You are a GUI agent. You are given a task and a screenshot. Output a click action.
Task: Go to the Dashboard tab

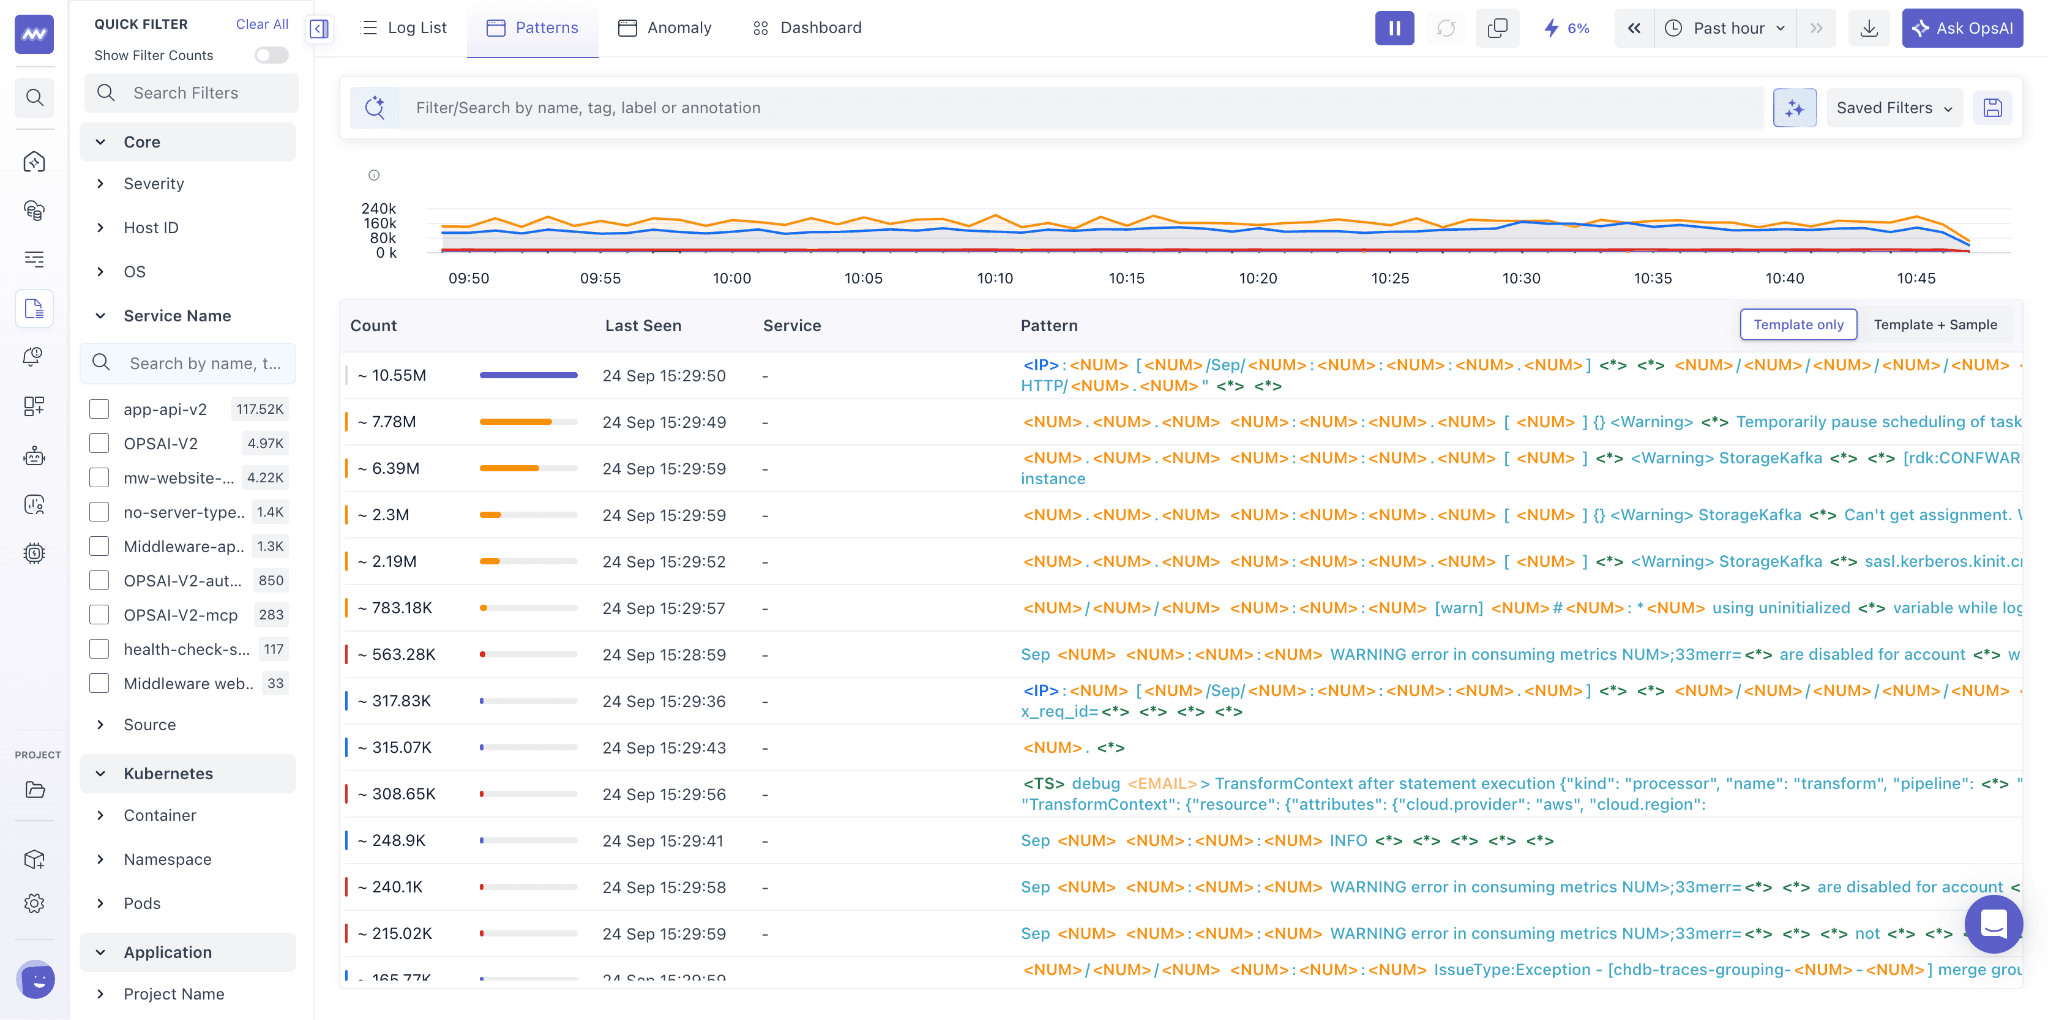coord(807,28)
